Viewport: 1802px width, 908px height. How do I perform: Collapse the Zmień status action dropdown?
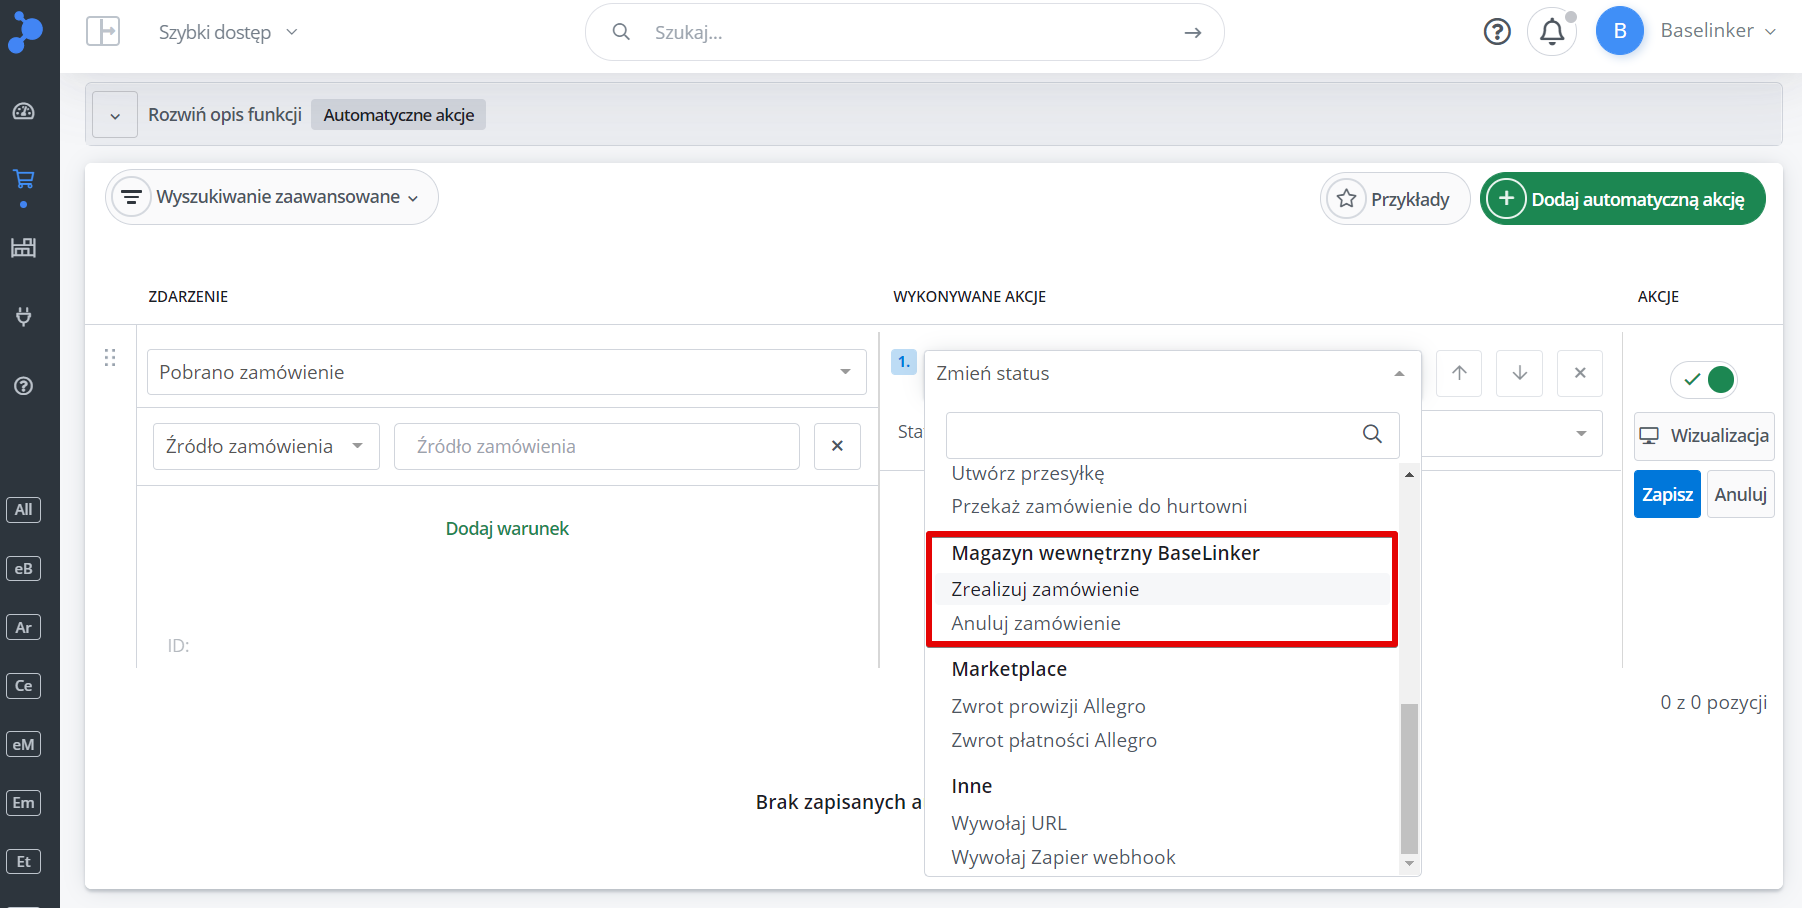tap(1172, 373)
